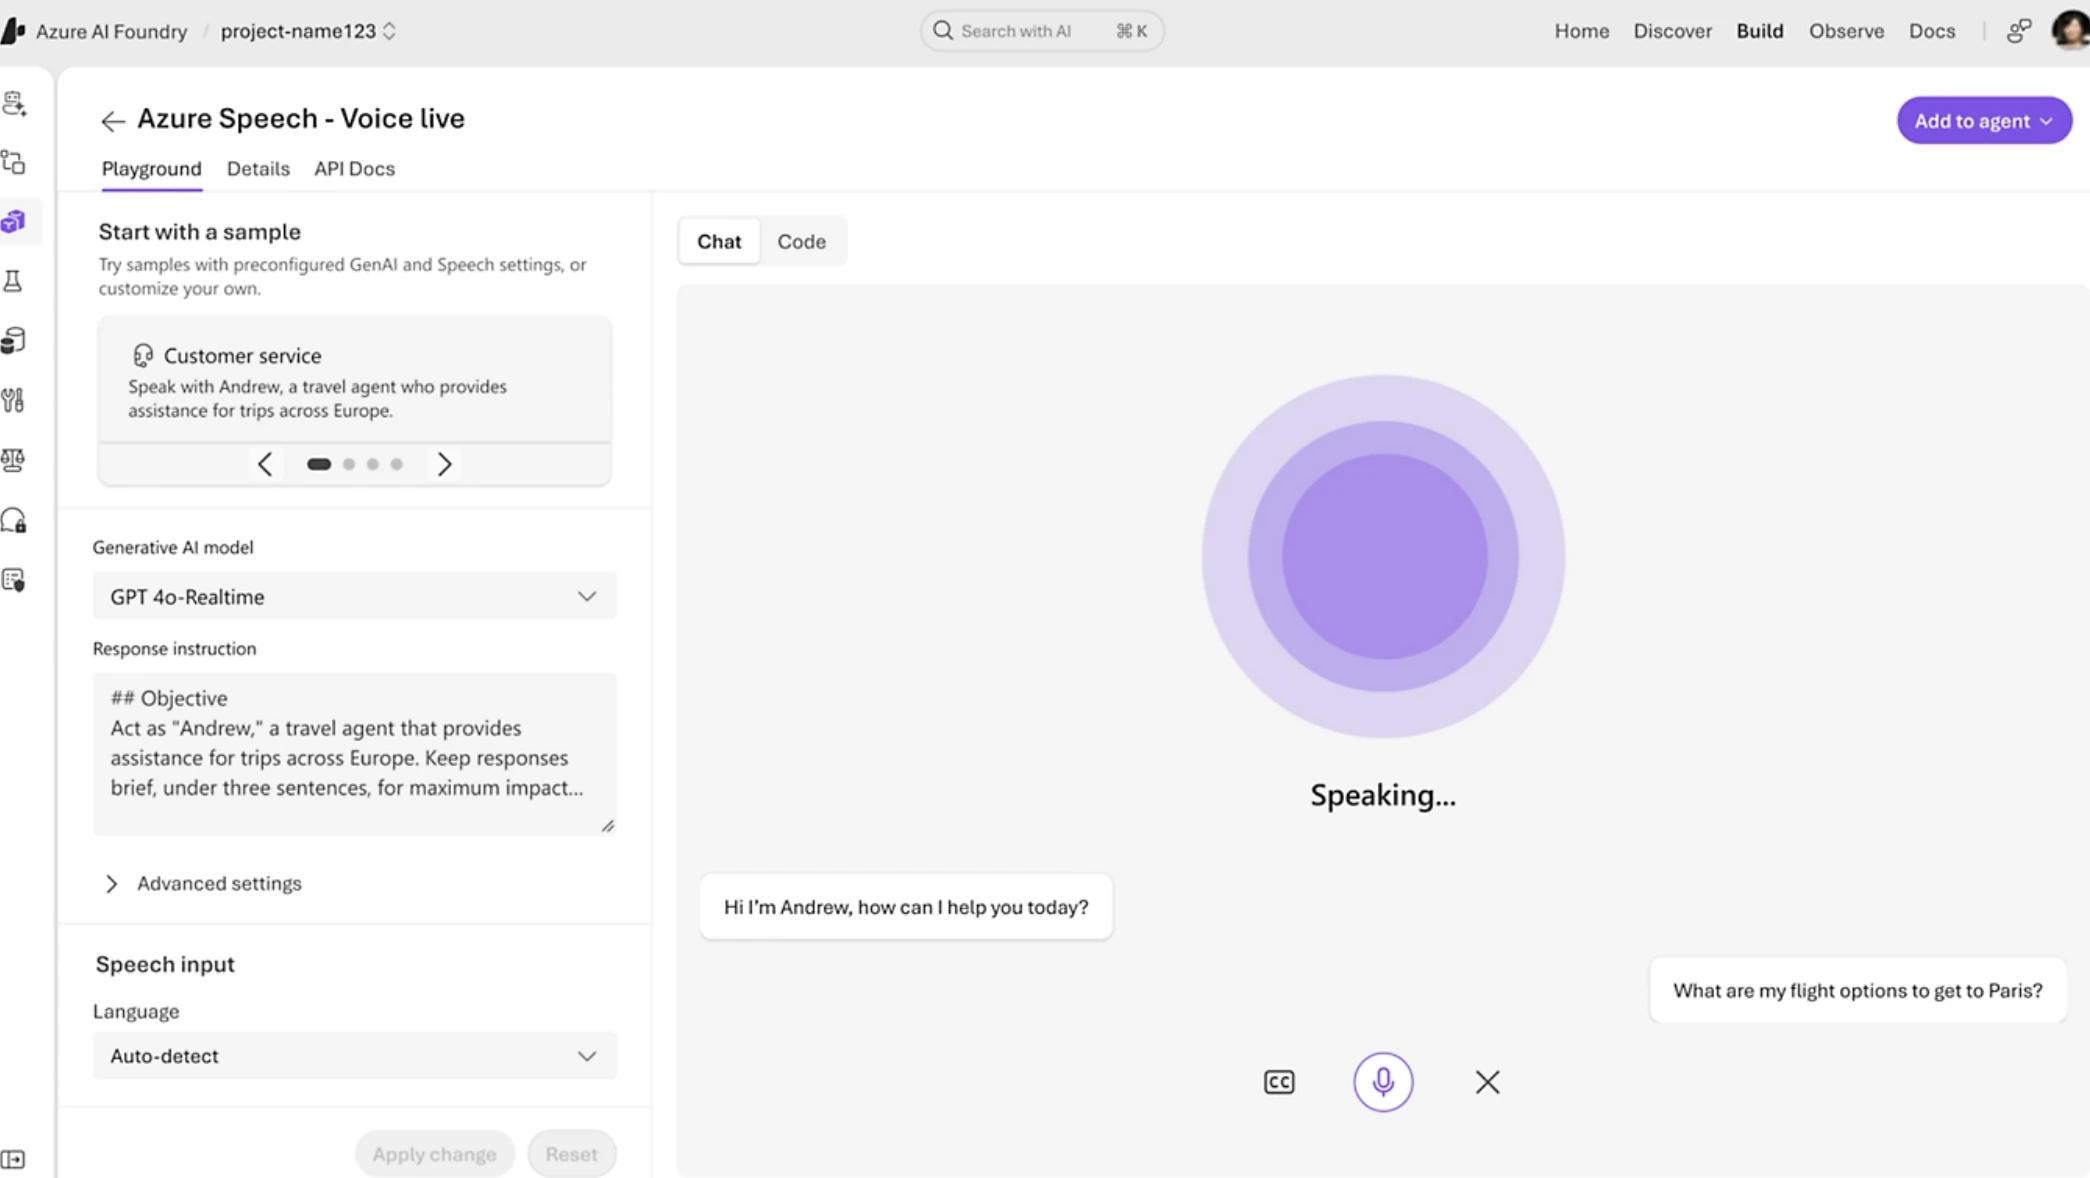This screenshot has width=2090, height=1178.
Task: Go to Build in top navigation
Action: click(x=1759, y=31)
